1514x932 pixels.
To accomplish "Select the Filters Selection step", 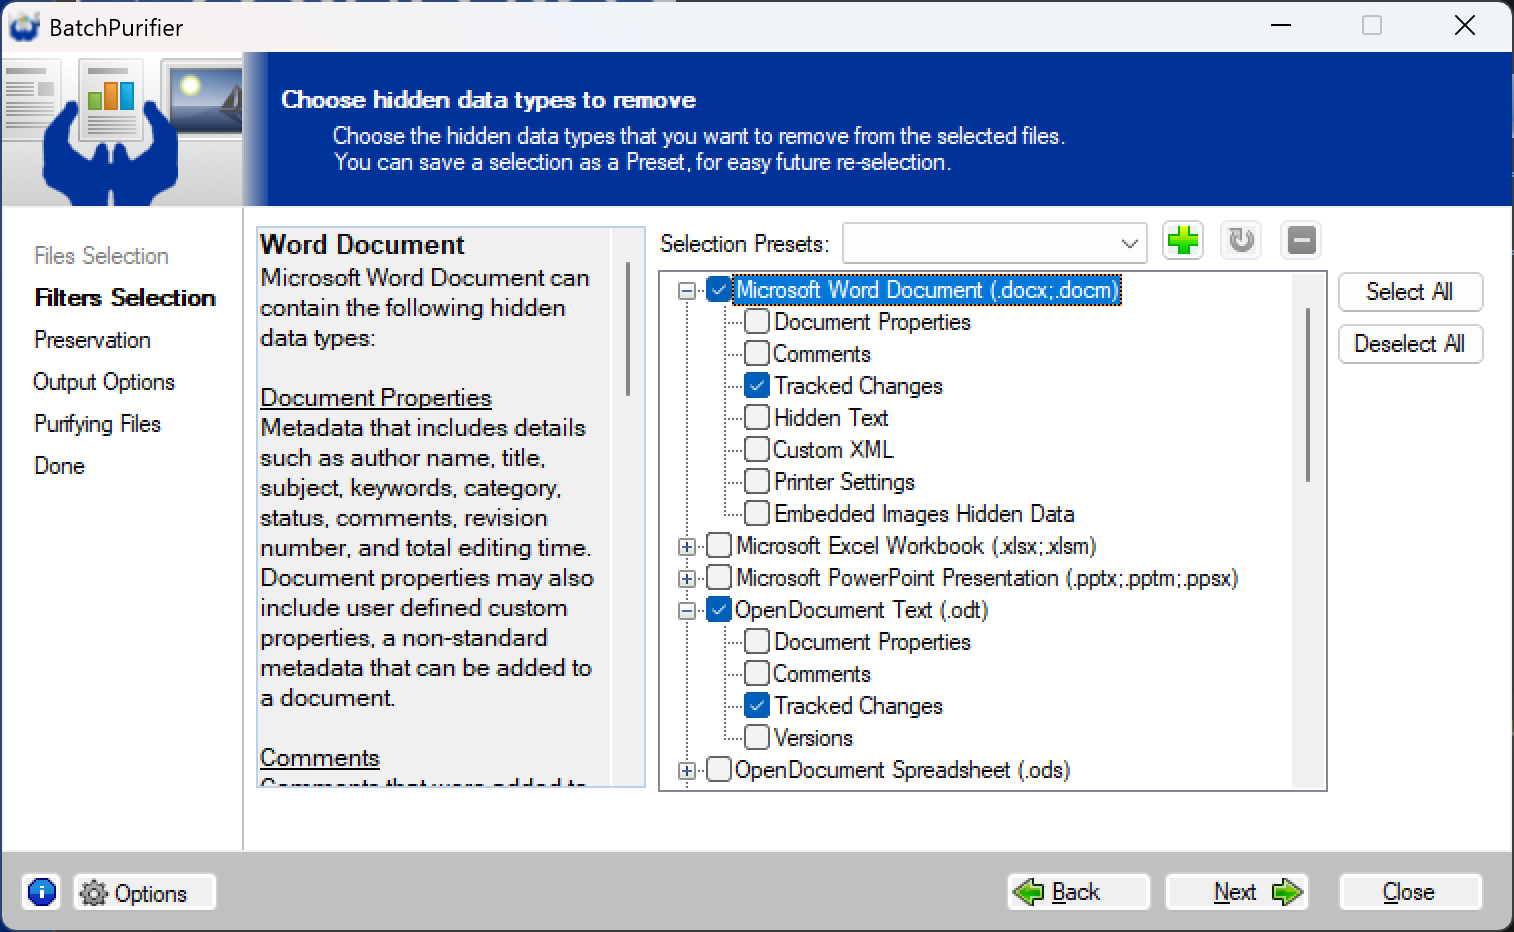I will point(125,298).
